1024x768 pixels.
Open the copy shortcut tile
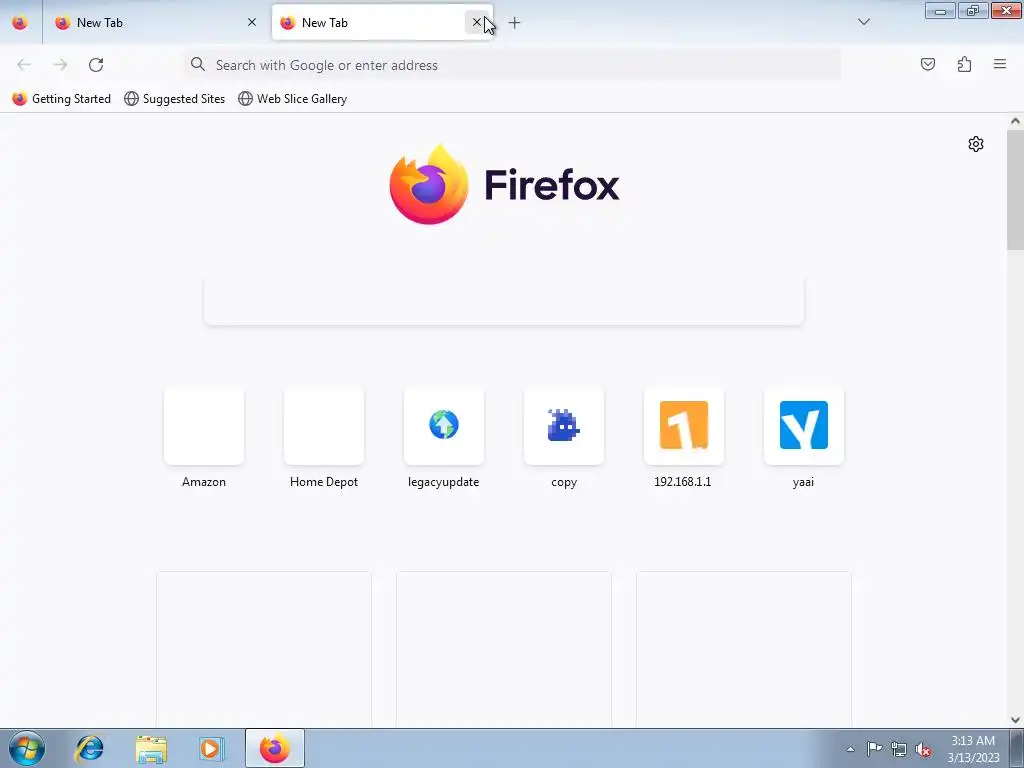point(564,439)
